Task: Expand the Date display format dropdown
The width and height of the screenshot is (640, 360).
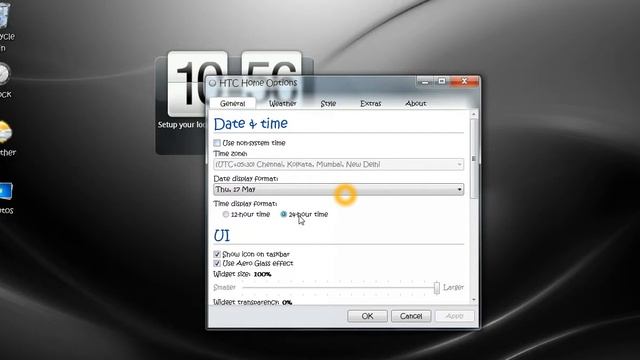Action: click(x=338, y=189)
